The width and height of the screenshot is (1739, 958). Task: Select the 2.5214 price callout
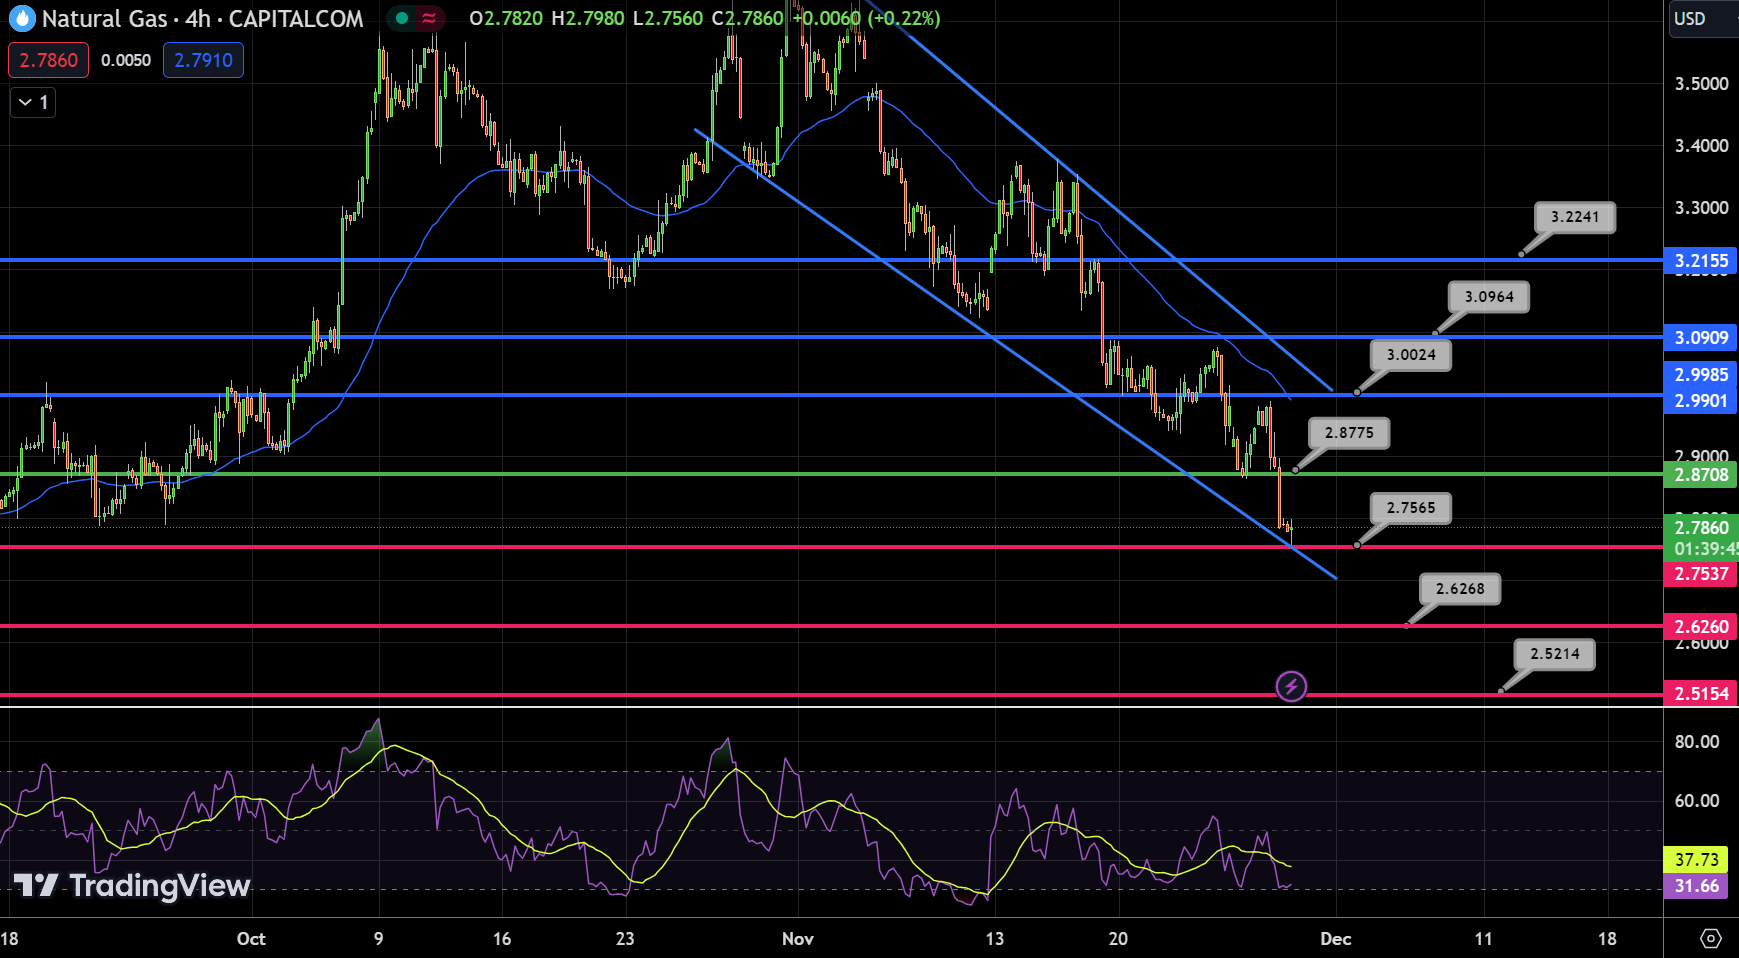point(1555,654)
